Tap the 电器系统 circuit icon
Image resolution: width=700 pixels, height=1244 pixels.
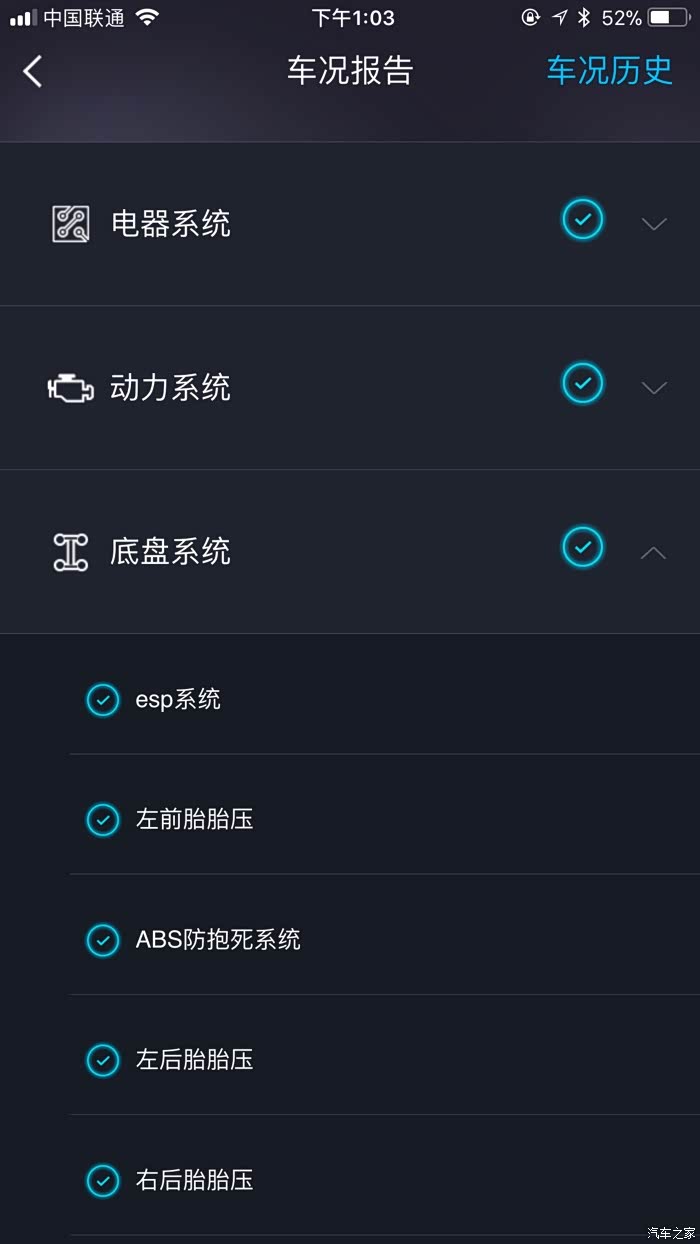click(x=70, y=223)
